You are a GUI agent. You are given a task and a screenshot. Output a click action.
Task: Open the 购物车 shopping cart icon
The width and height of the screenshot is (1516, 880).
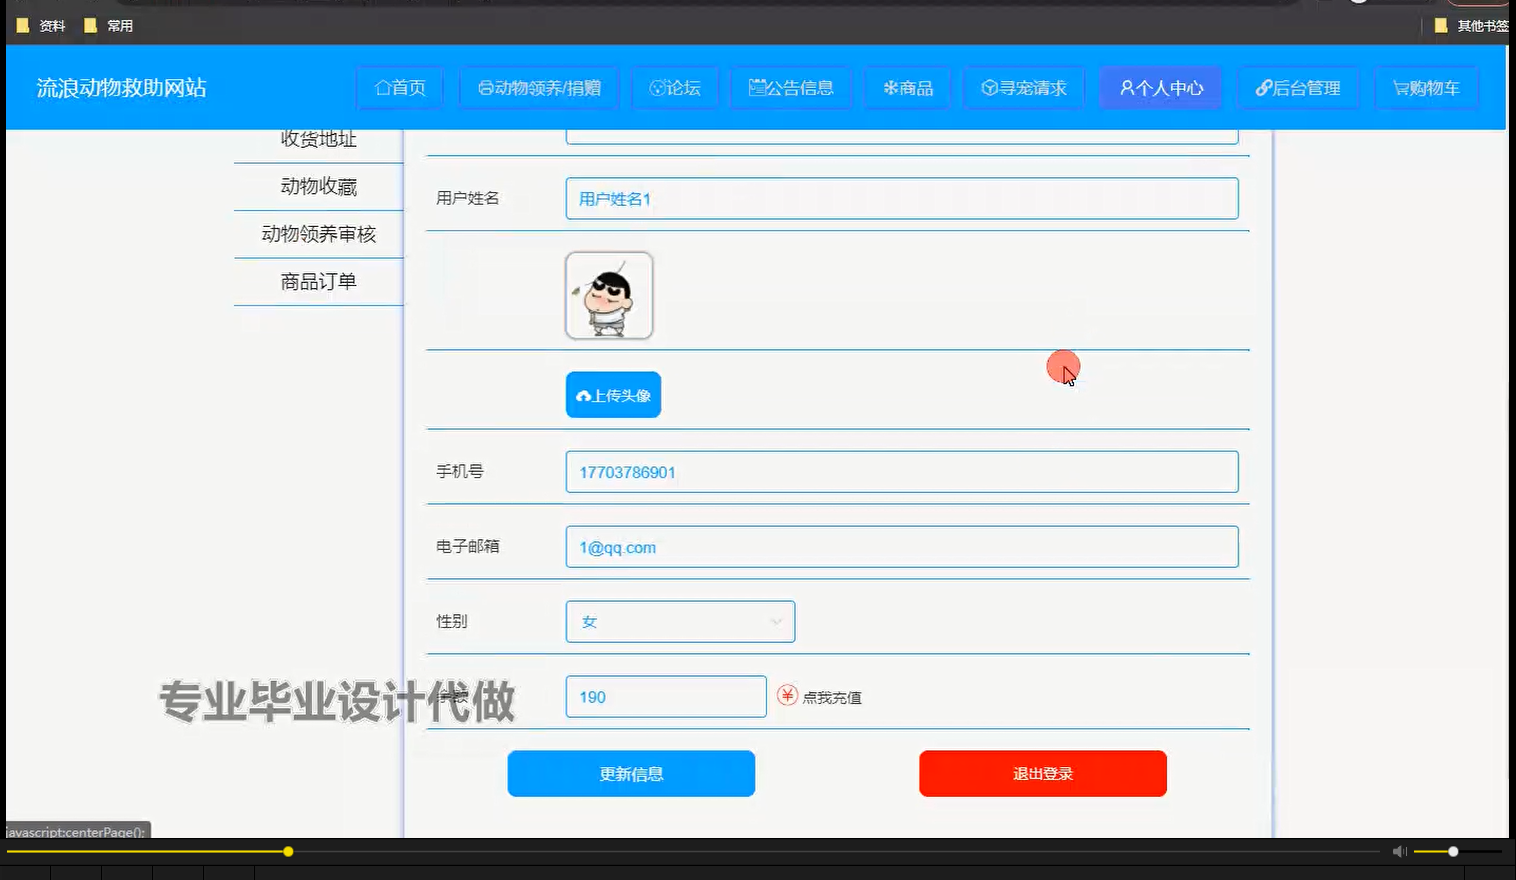click(x=1402, y=88)
